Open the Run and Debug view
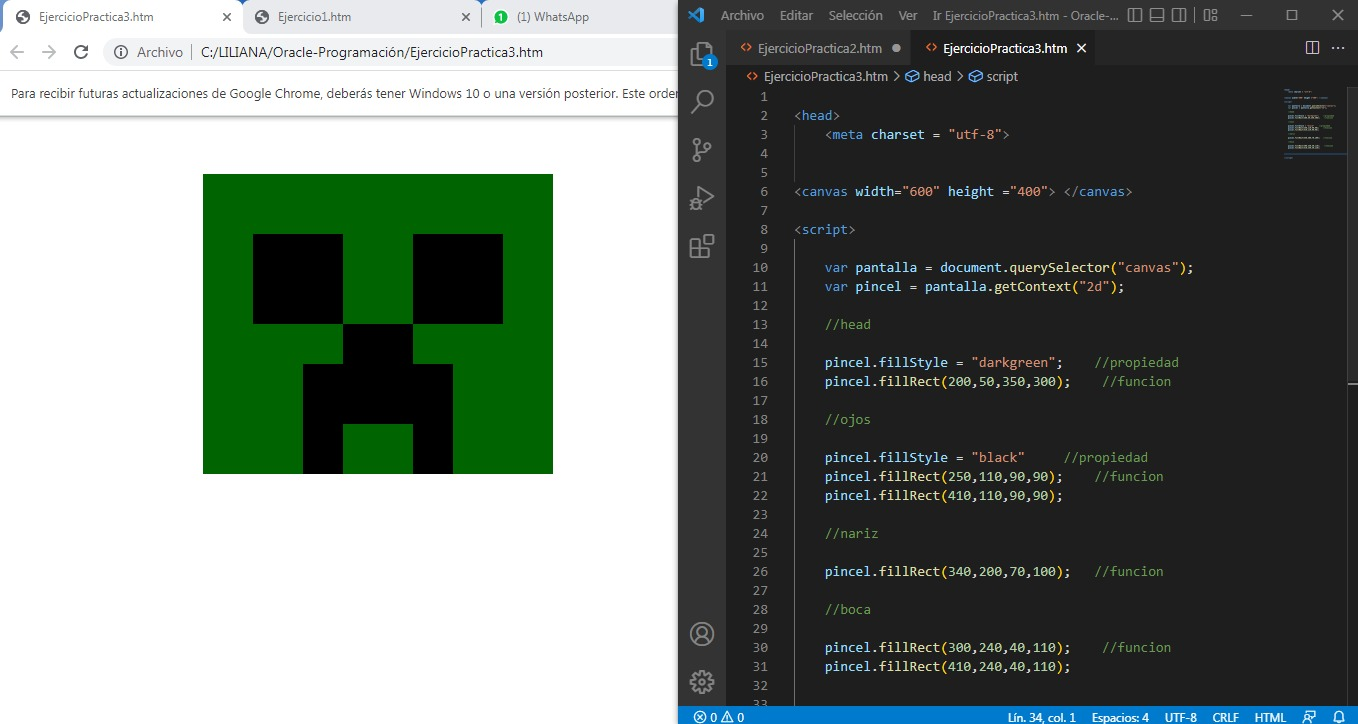 click(702, 198)
